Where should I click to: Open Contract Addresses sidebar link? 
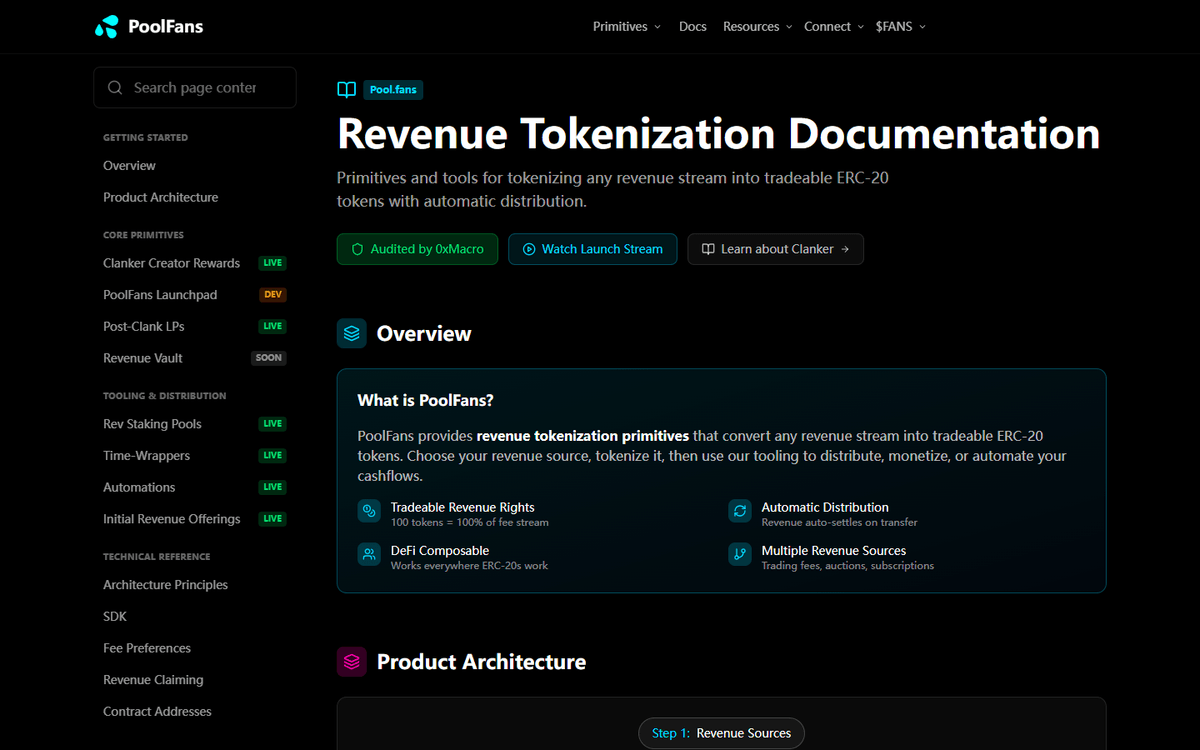[157, 712]
